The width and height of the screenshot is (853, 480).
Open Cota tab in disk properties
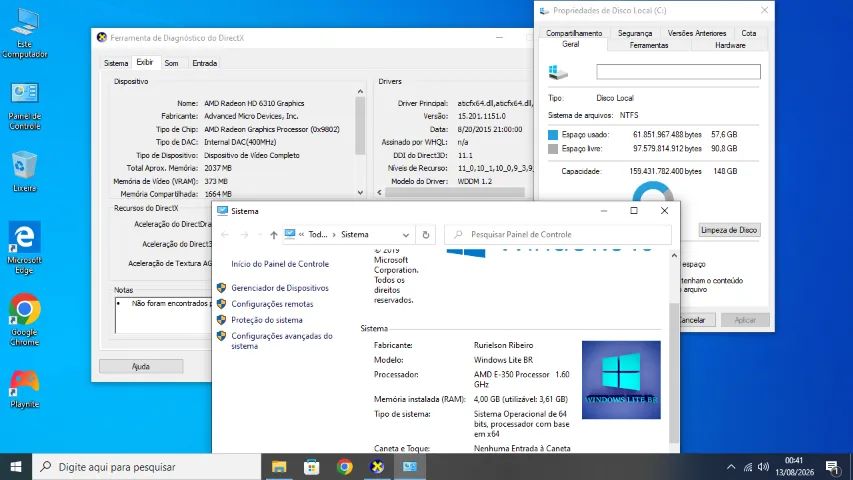(x=749, y=33)
